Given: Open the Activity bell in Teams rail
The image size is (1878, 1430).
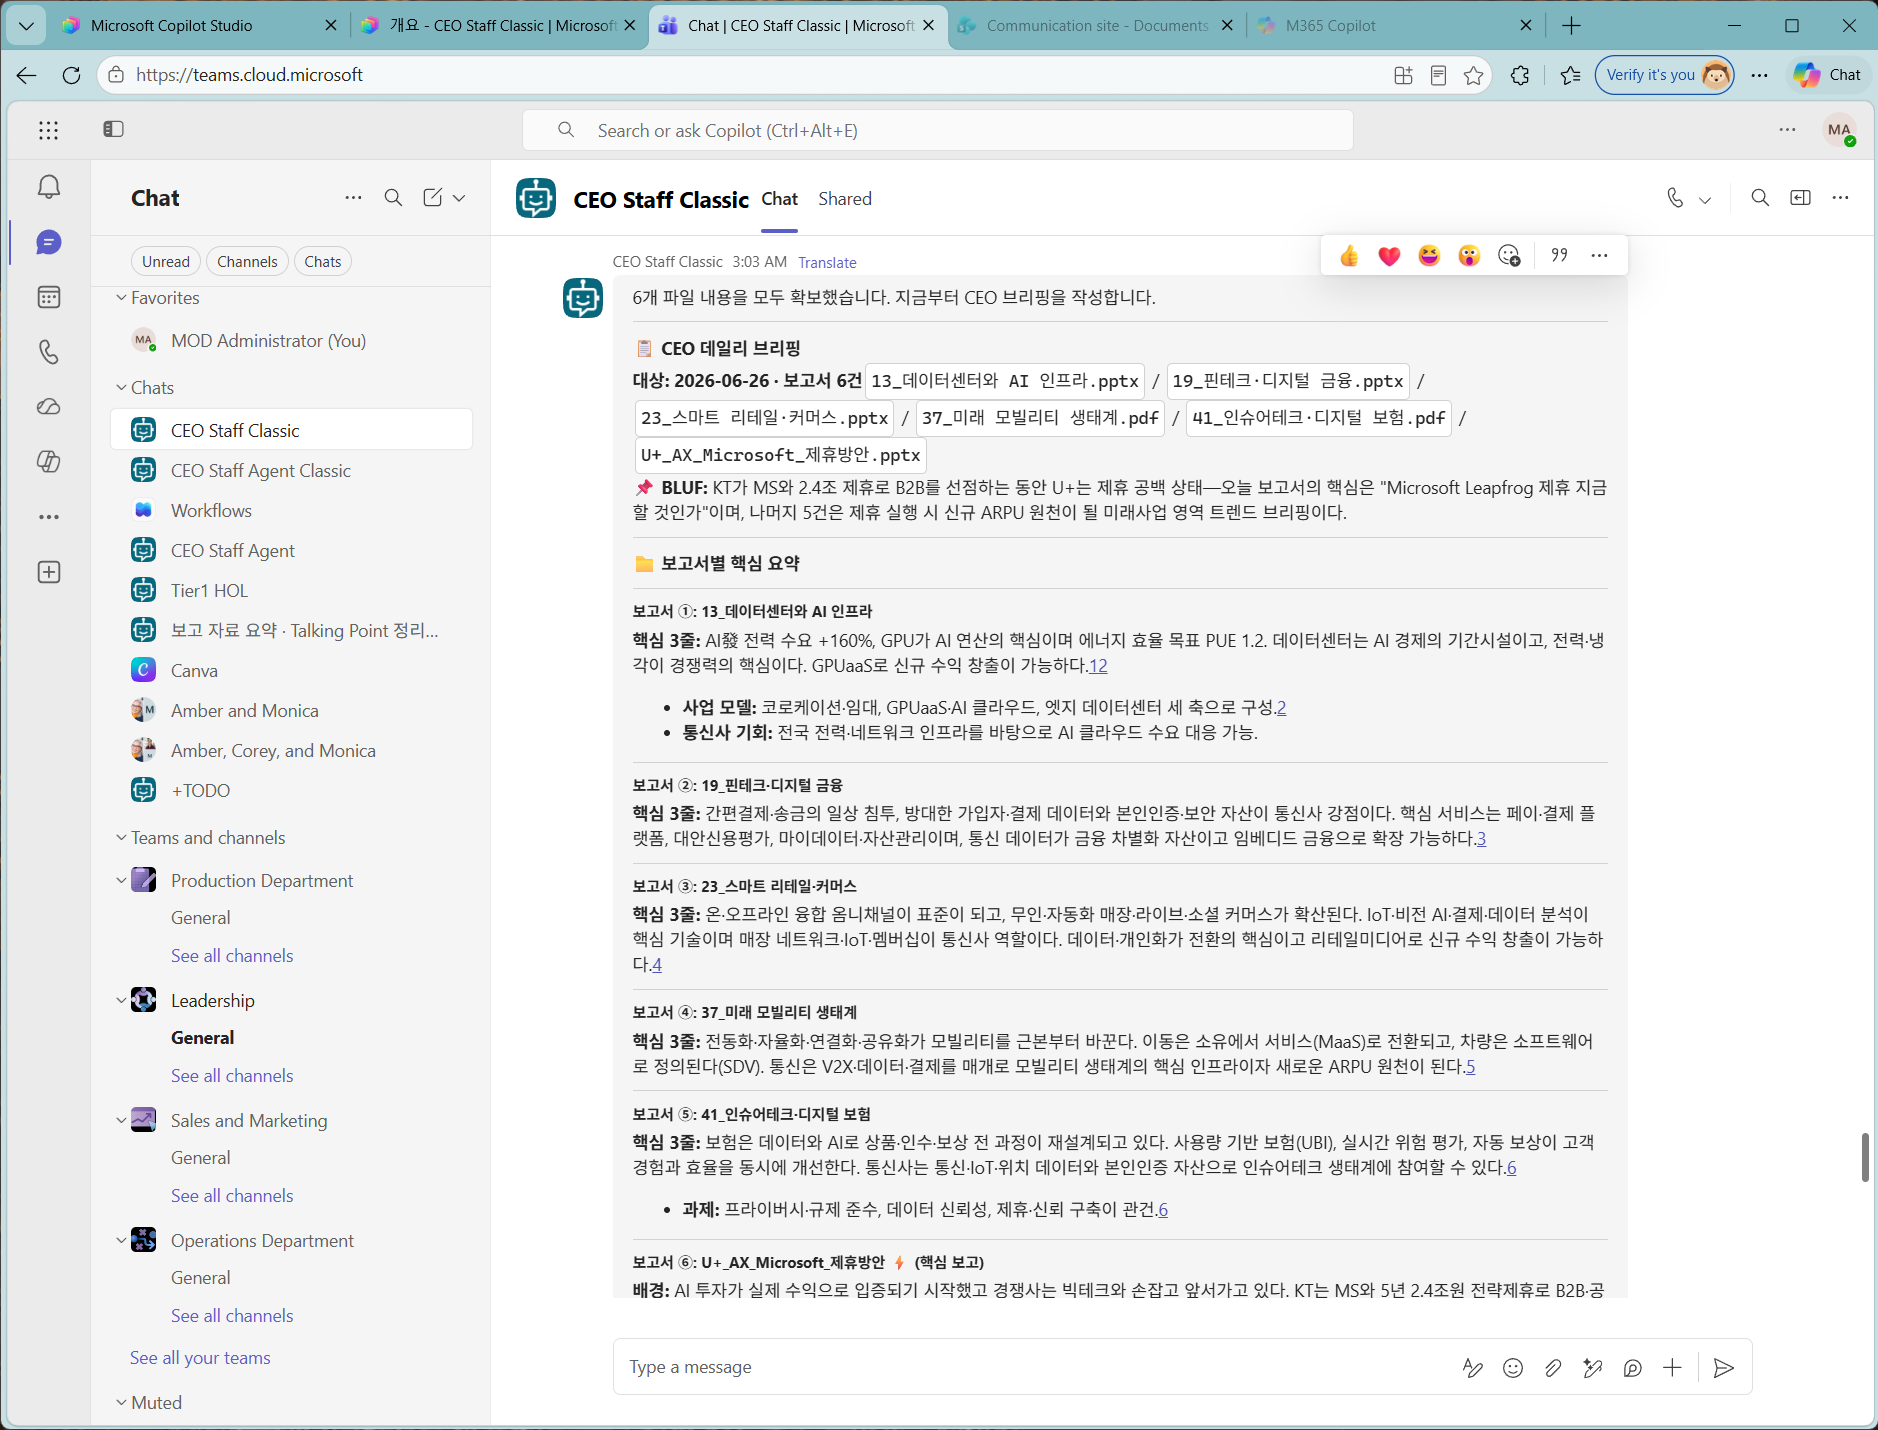Looking at the screenshot, I should [x=49, y=187].
